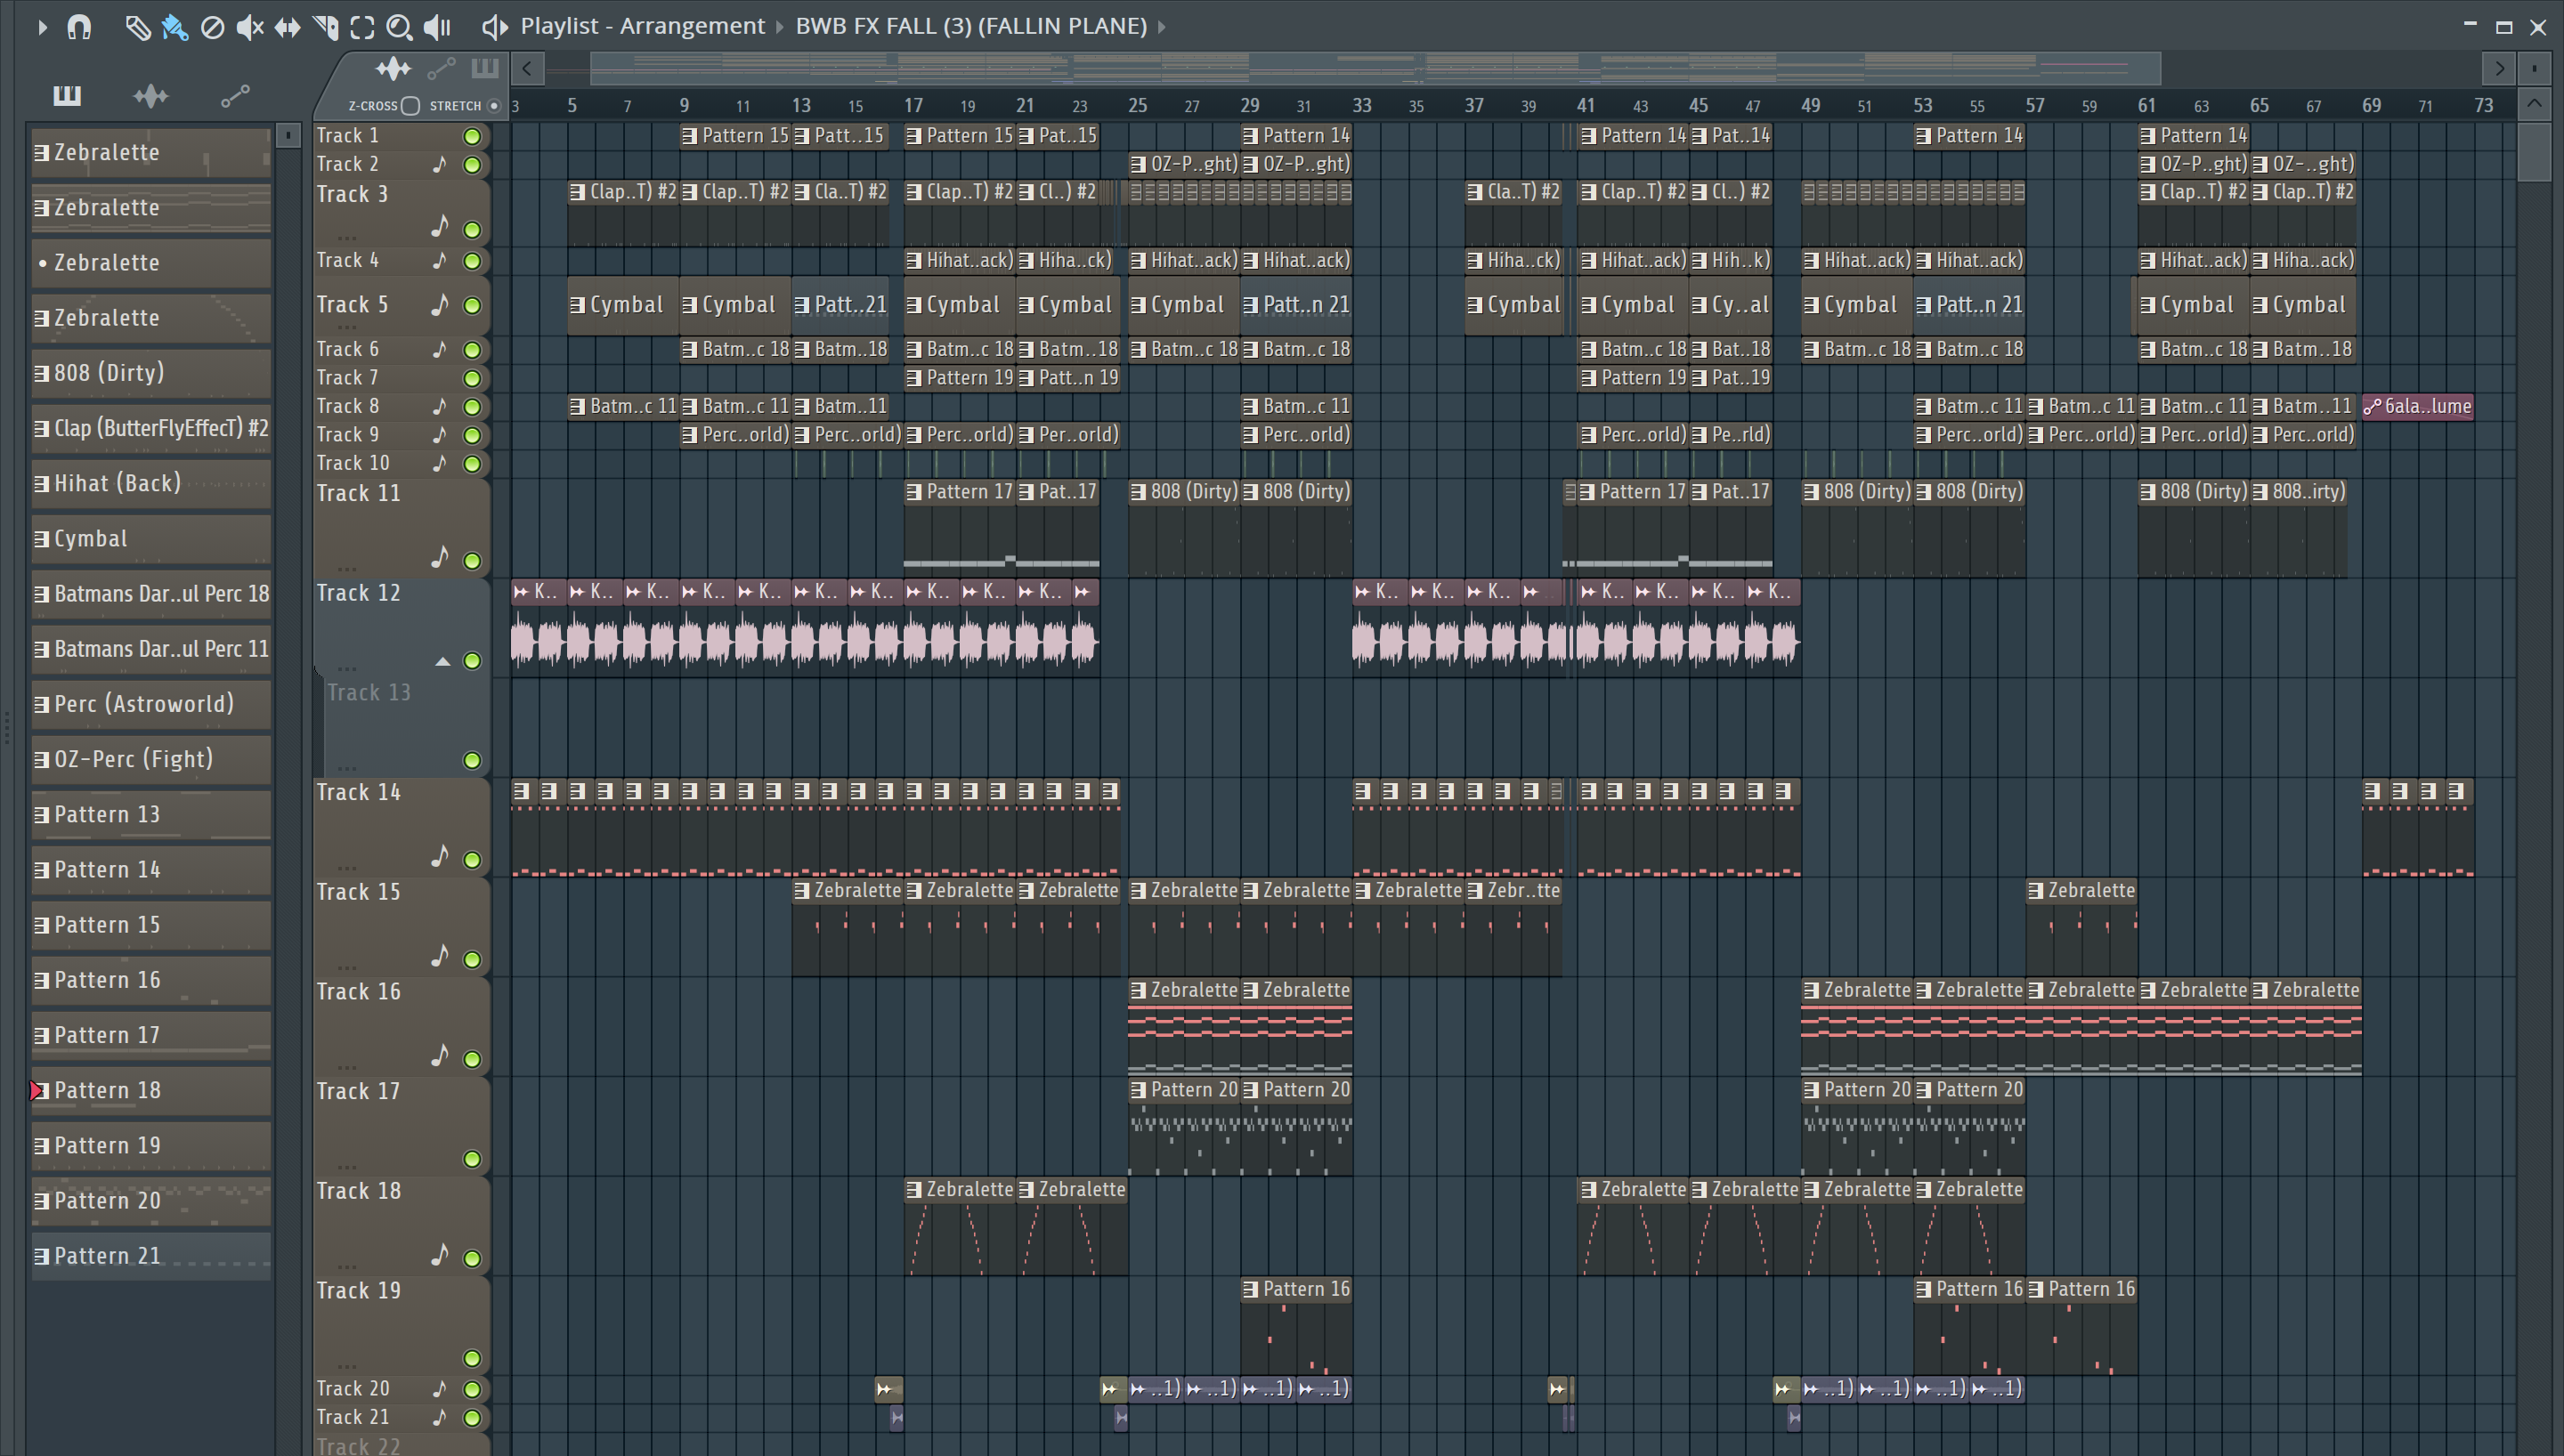Switch clip focus to pattern clips
Image resolution: width=2564 pixels, height=1456 pixels.
(x=485, y=68)
